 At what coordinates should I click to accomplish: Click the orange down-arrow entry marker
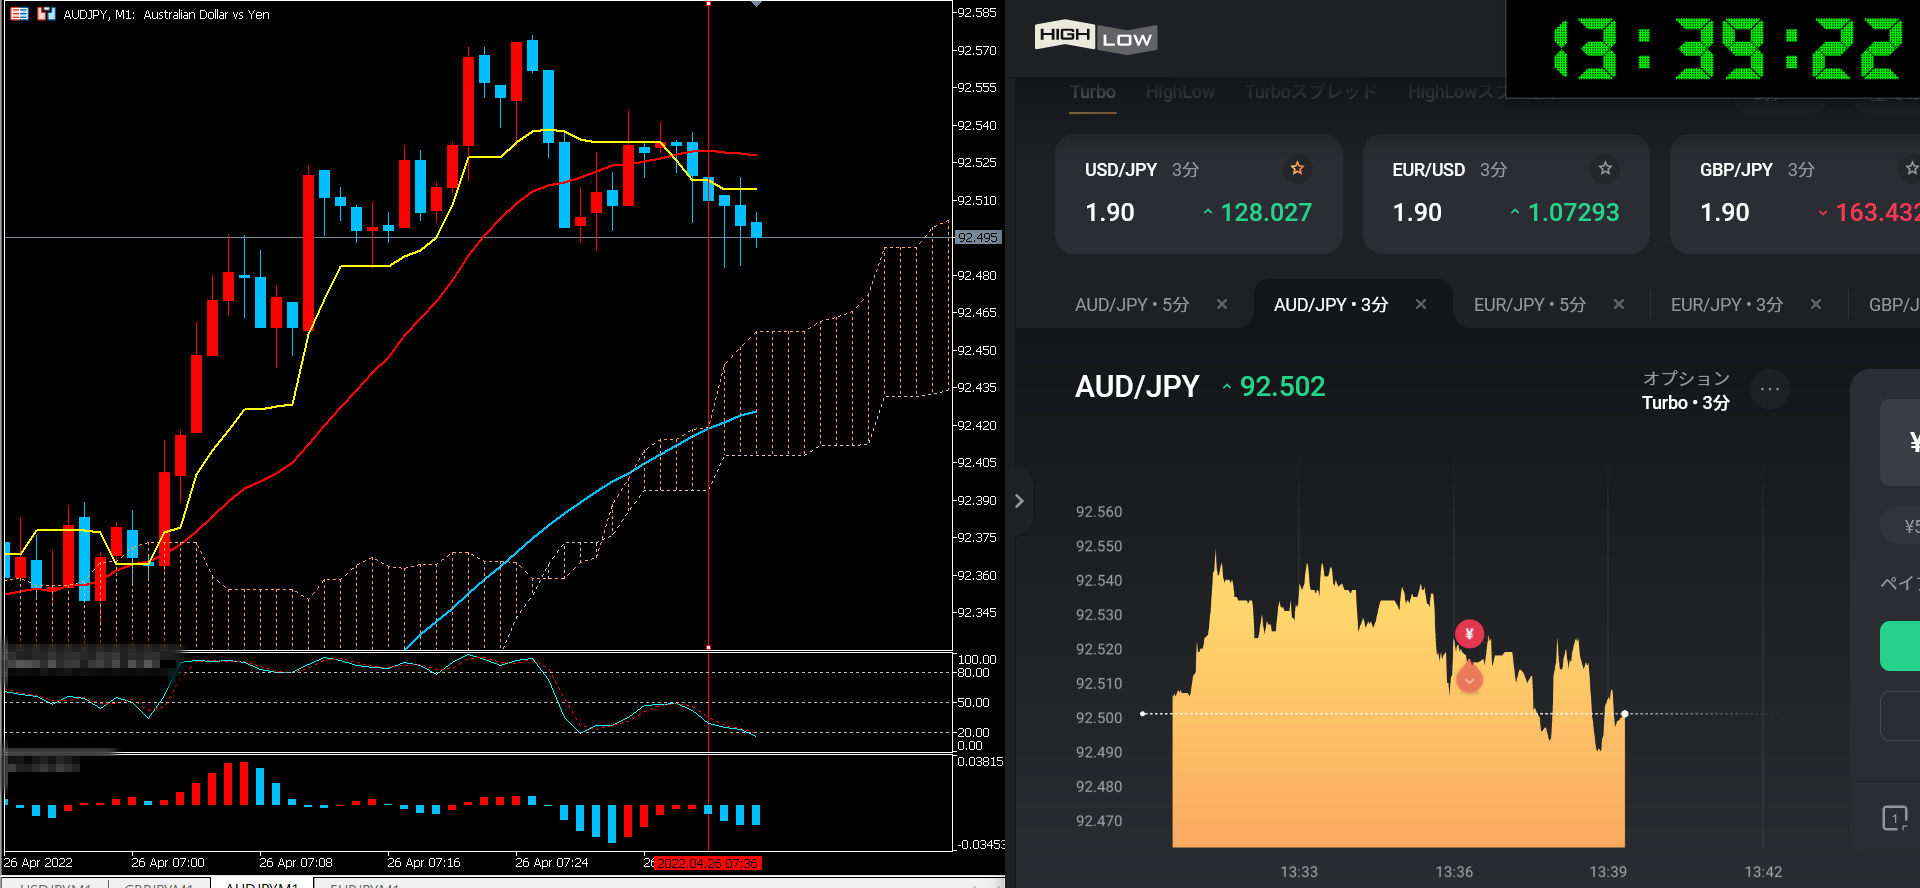pos(1469,680)
